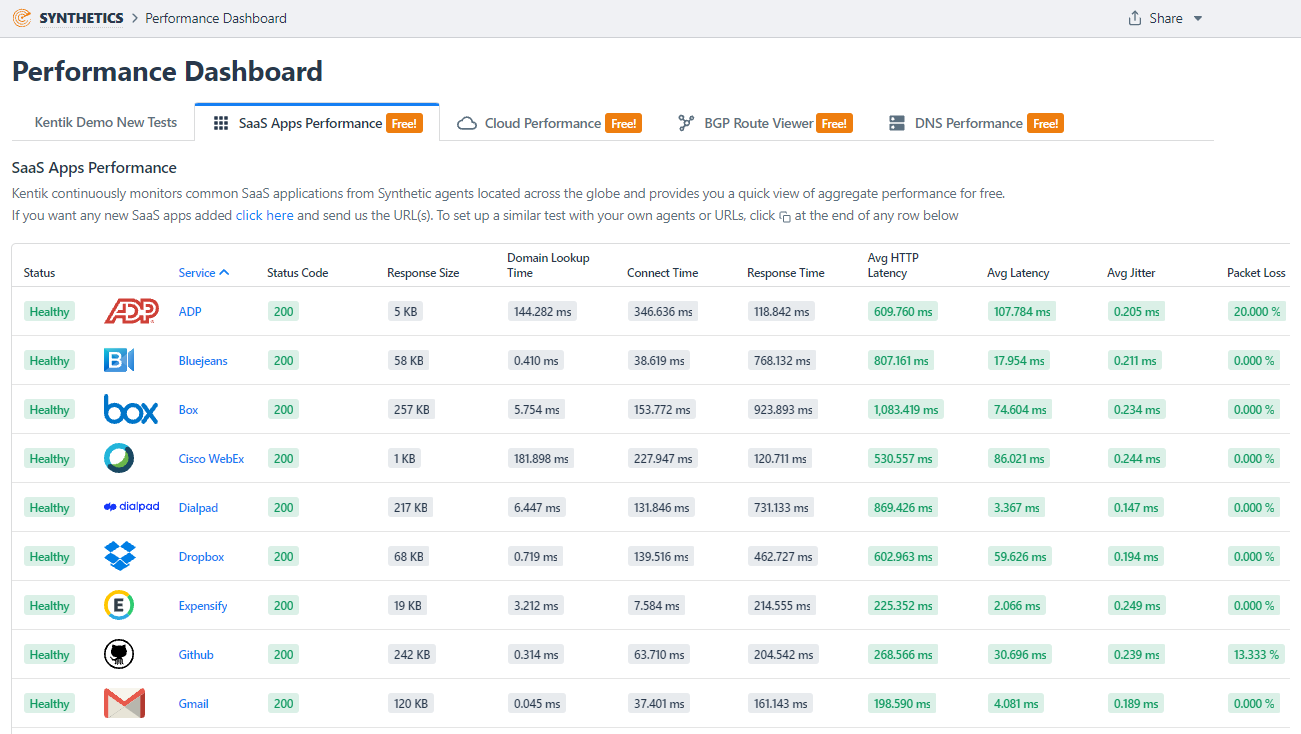
Task: Click the Response Size column header
Action: pos(423,273)
